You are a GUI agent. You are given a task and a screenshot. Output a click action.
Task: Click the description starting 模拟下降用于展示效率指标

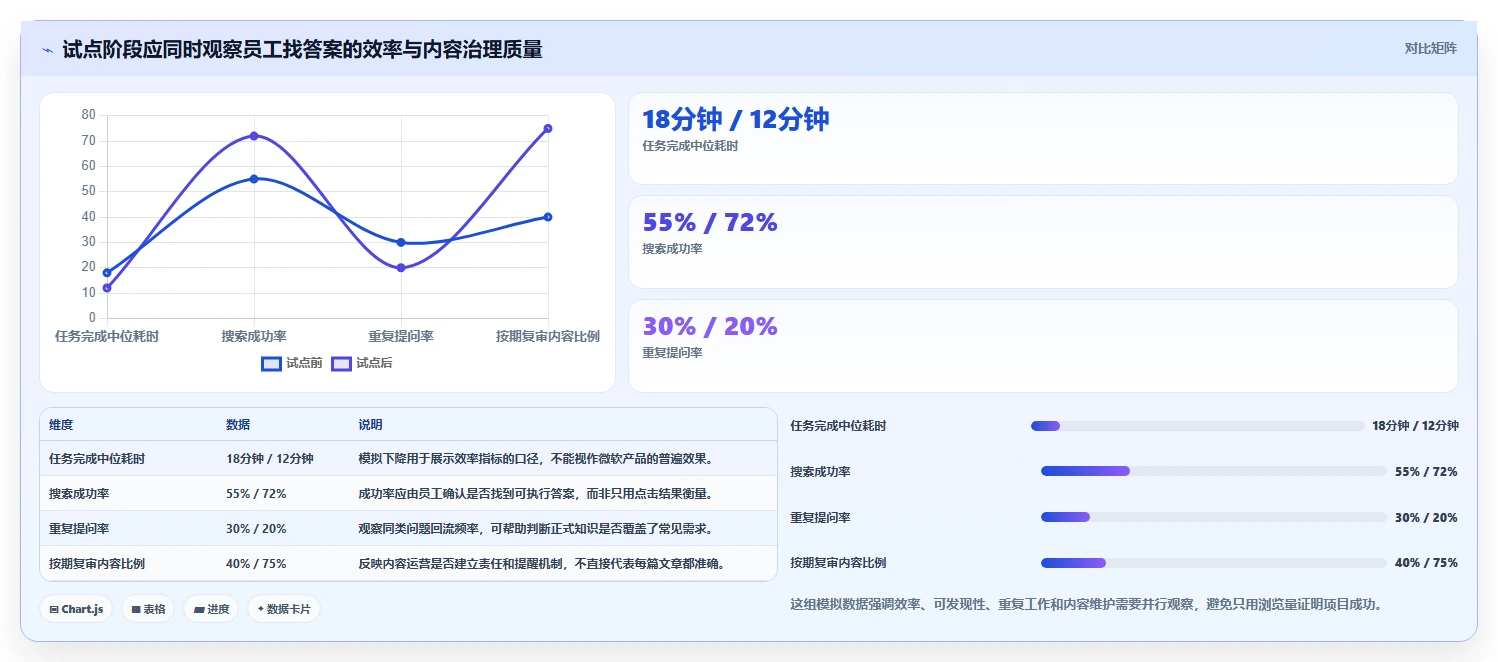[x=535, y=459]
